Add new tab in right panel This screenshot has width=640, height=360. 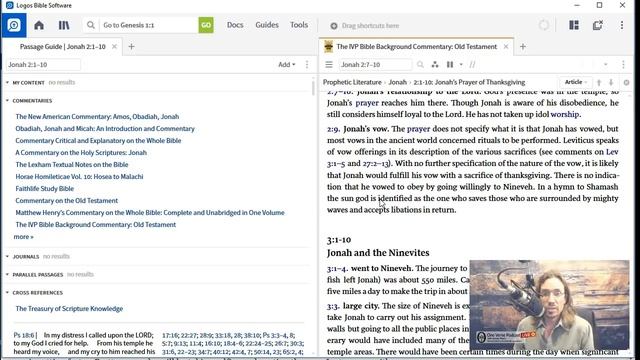pos(523,47)
